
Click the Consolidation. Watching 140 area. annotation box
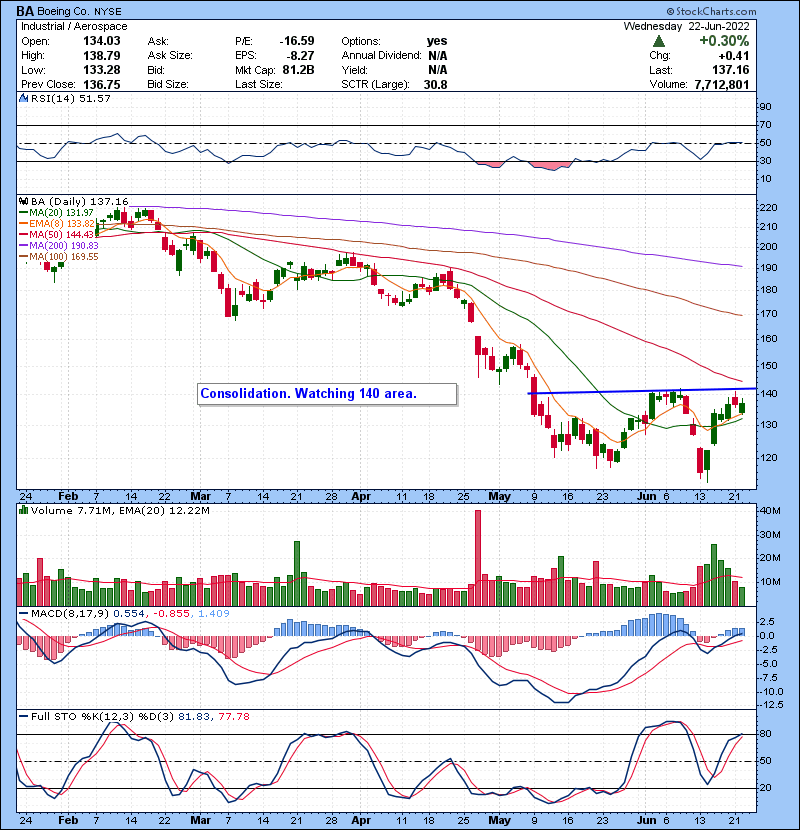pos(327,394)
